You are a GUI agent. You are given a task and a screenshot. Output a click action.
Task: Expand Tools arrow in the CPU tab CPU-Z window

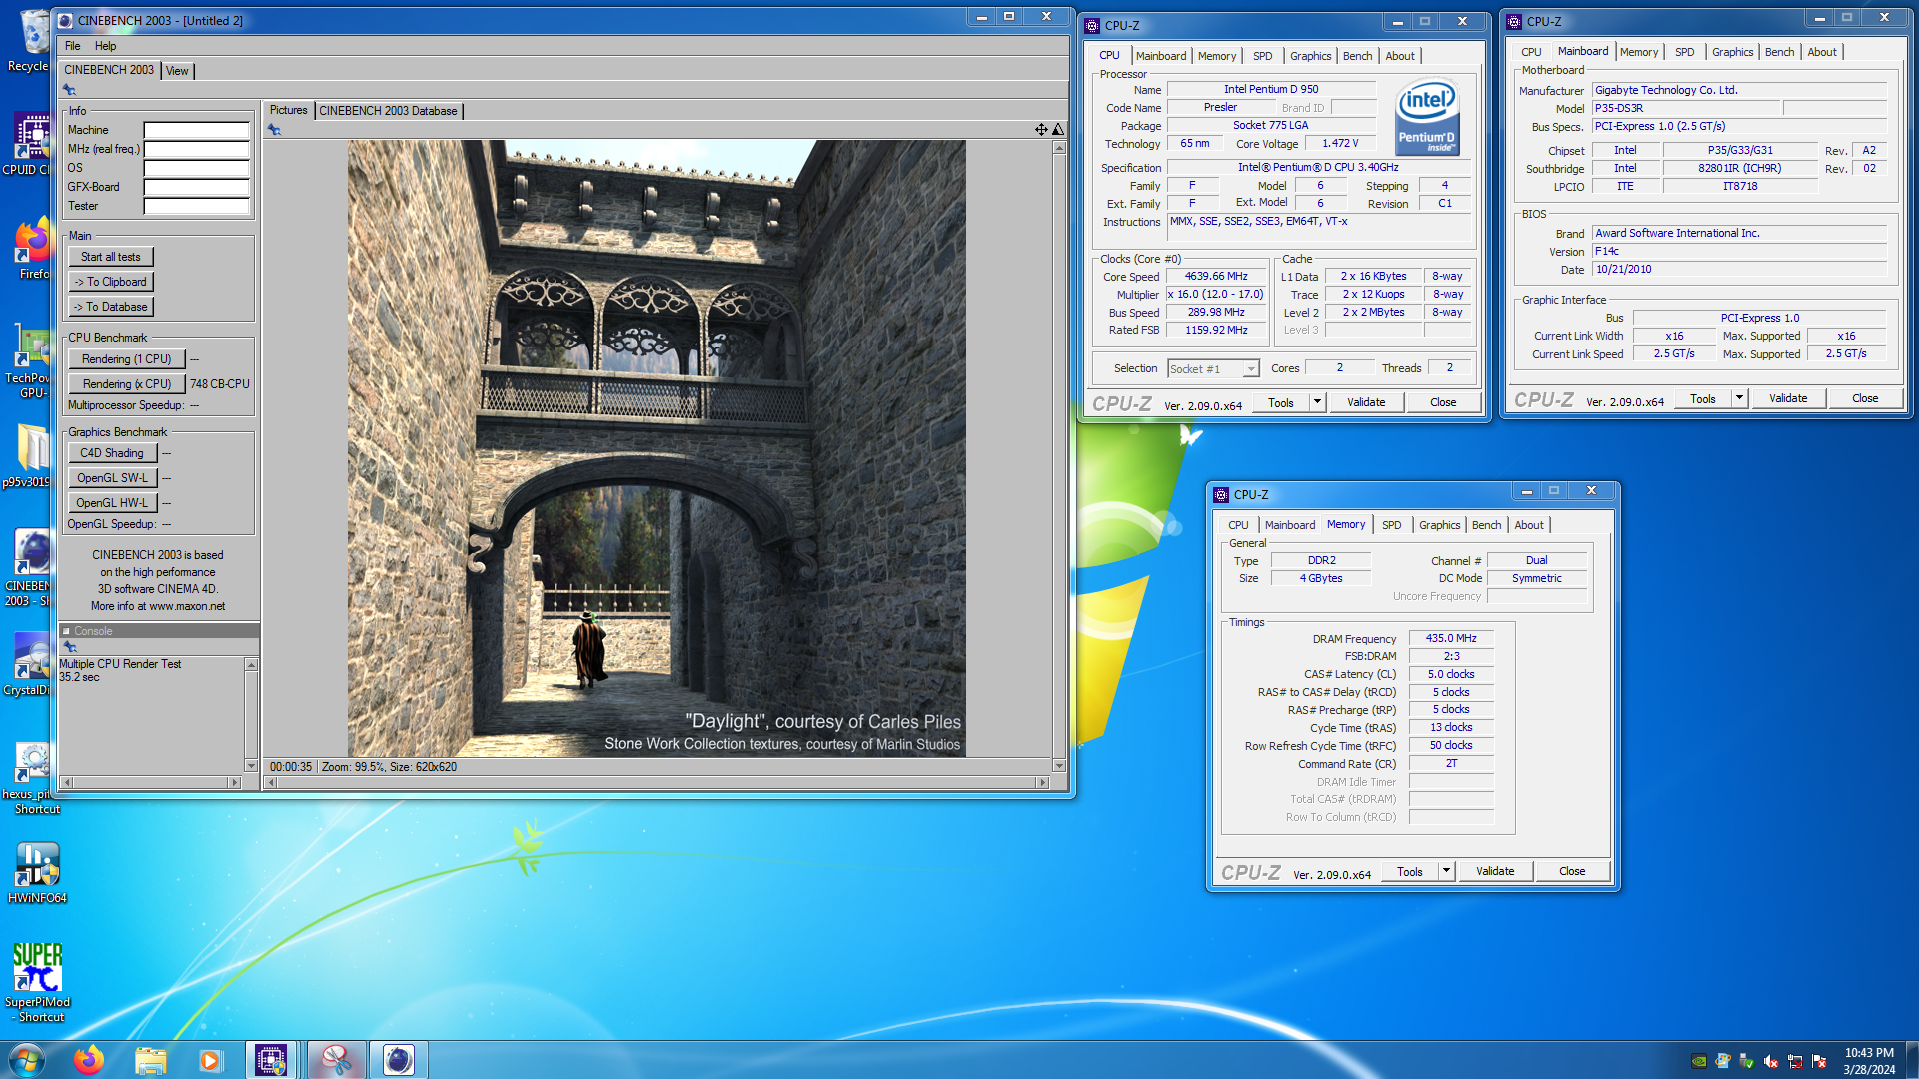click(1317, 402)
